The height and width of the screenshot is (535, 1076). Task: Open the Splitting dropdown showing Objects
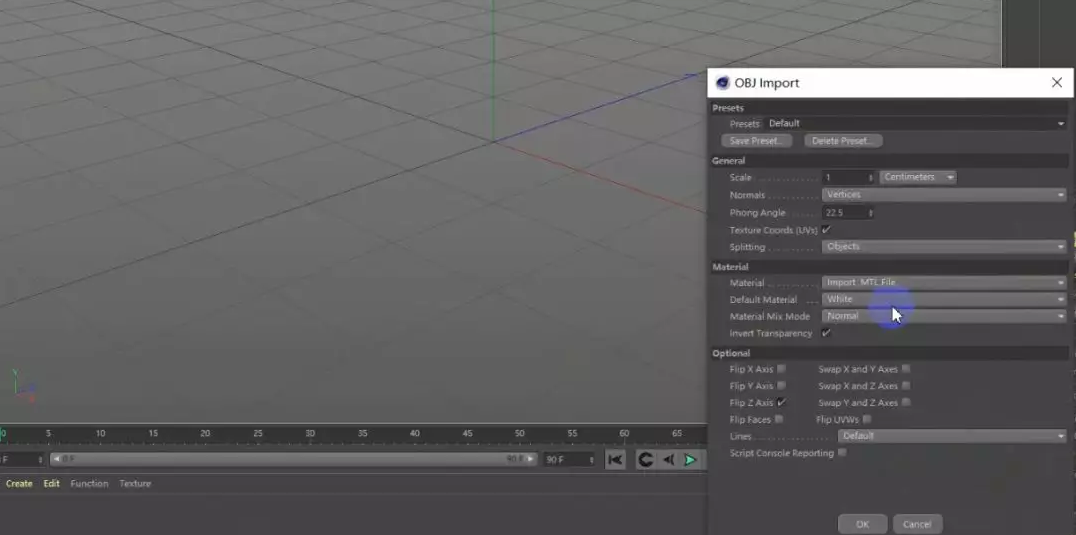point(944,247)
